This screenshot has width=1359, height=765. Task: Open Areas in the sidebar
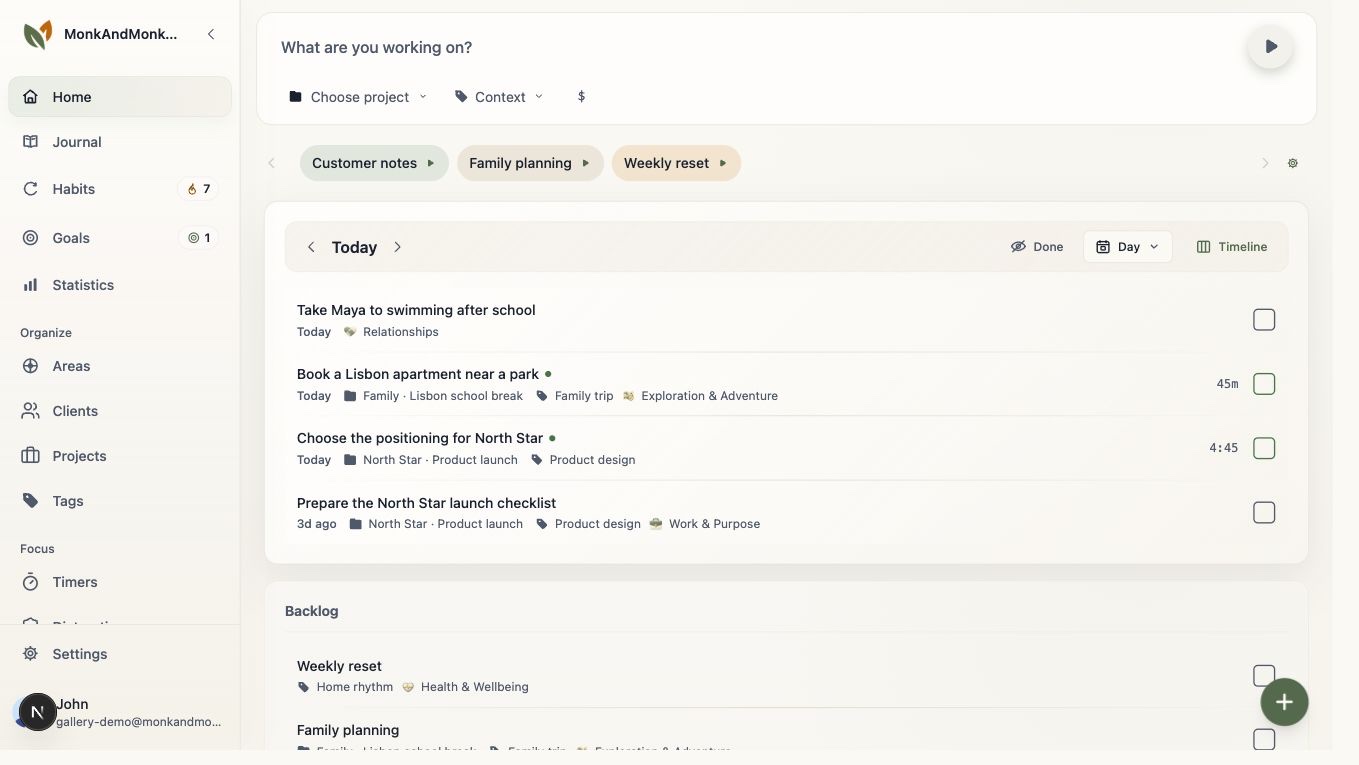[120, 366]
